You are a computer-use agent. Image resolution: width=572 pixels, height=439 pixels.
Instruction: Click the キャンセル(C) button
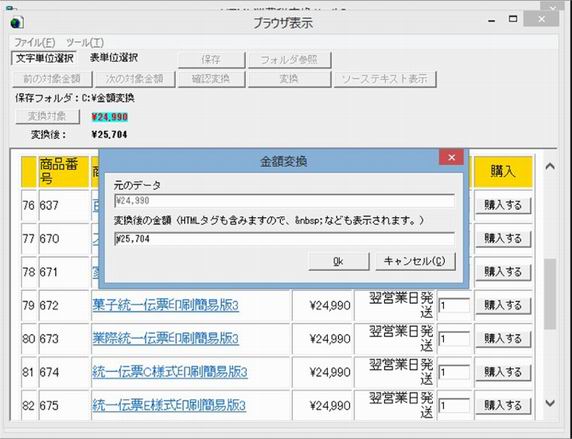416,261
